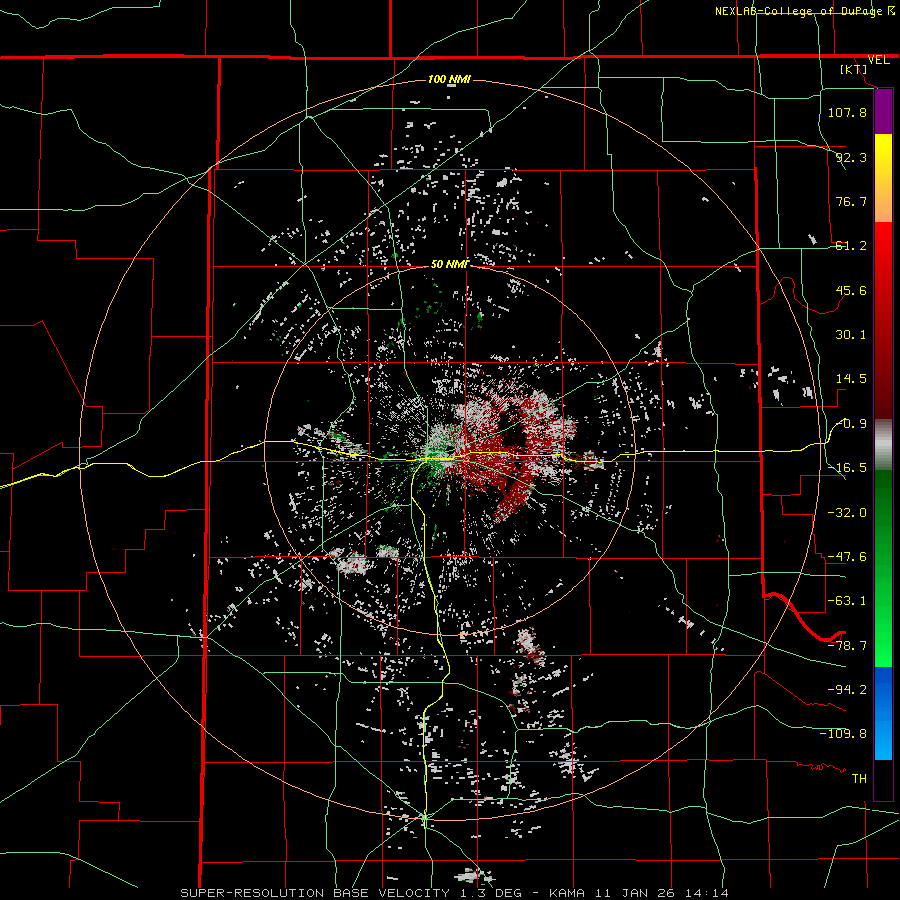
Task: Click the -16.5 scale value
Action: [x=847, y=468]
